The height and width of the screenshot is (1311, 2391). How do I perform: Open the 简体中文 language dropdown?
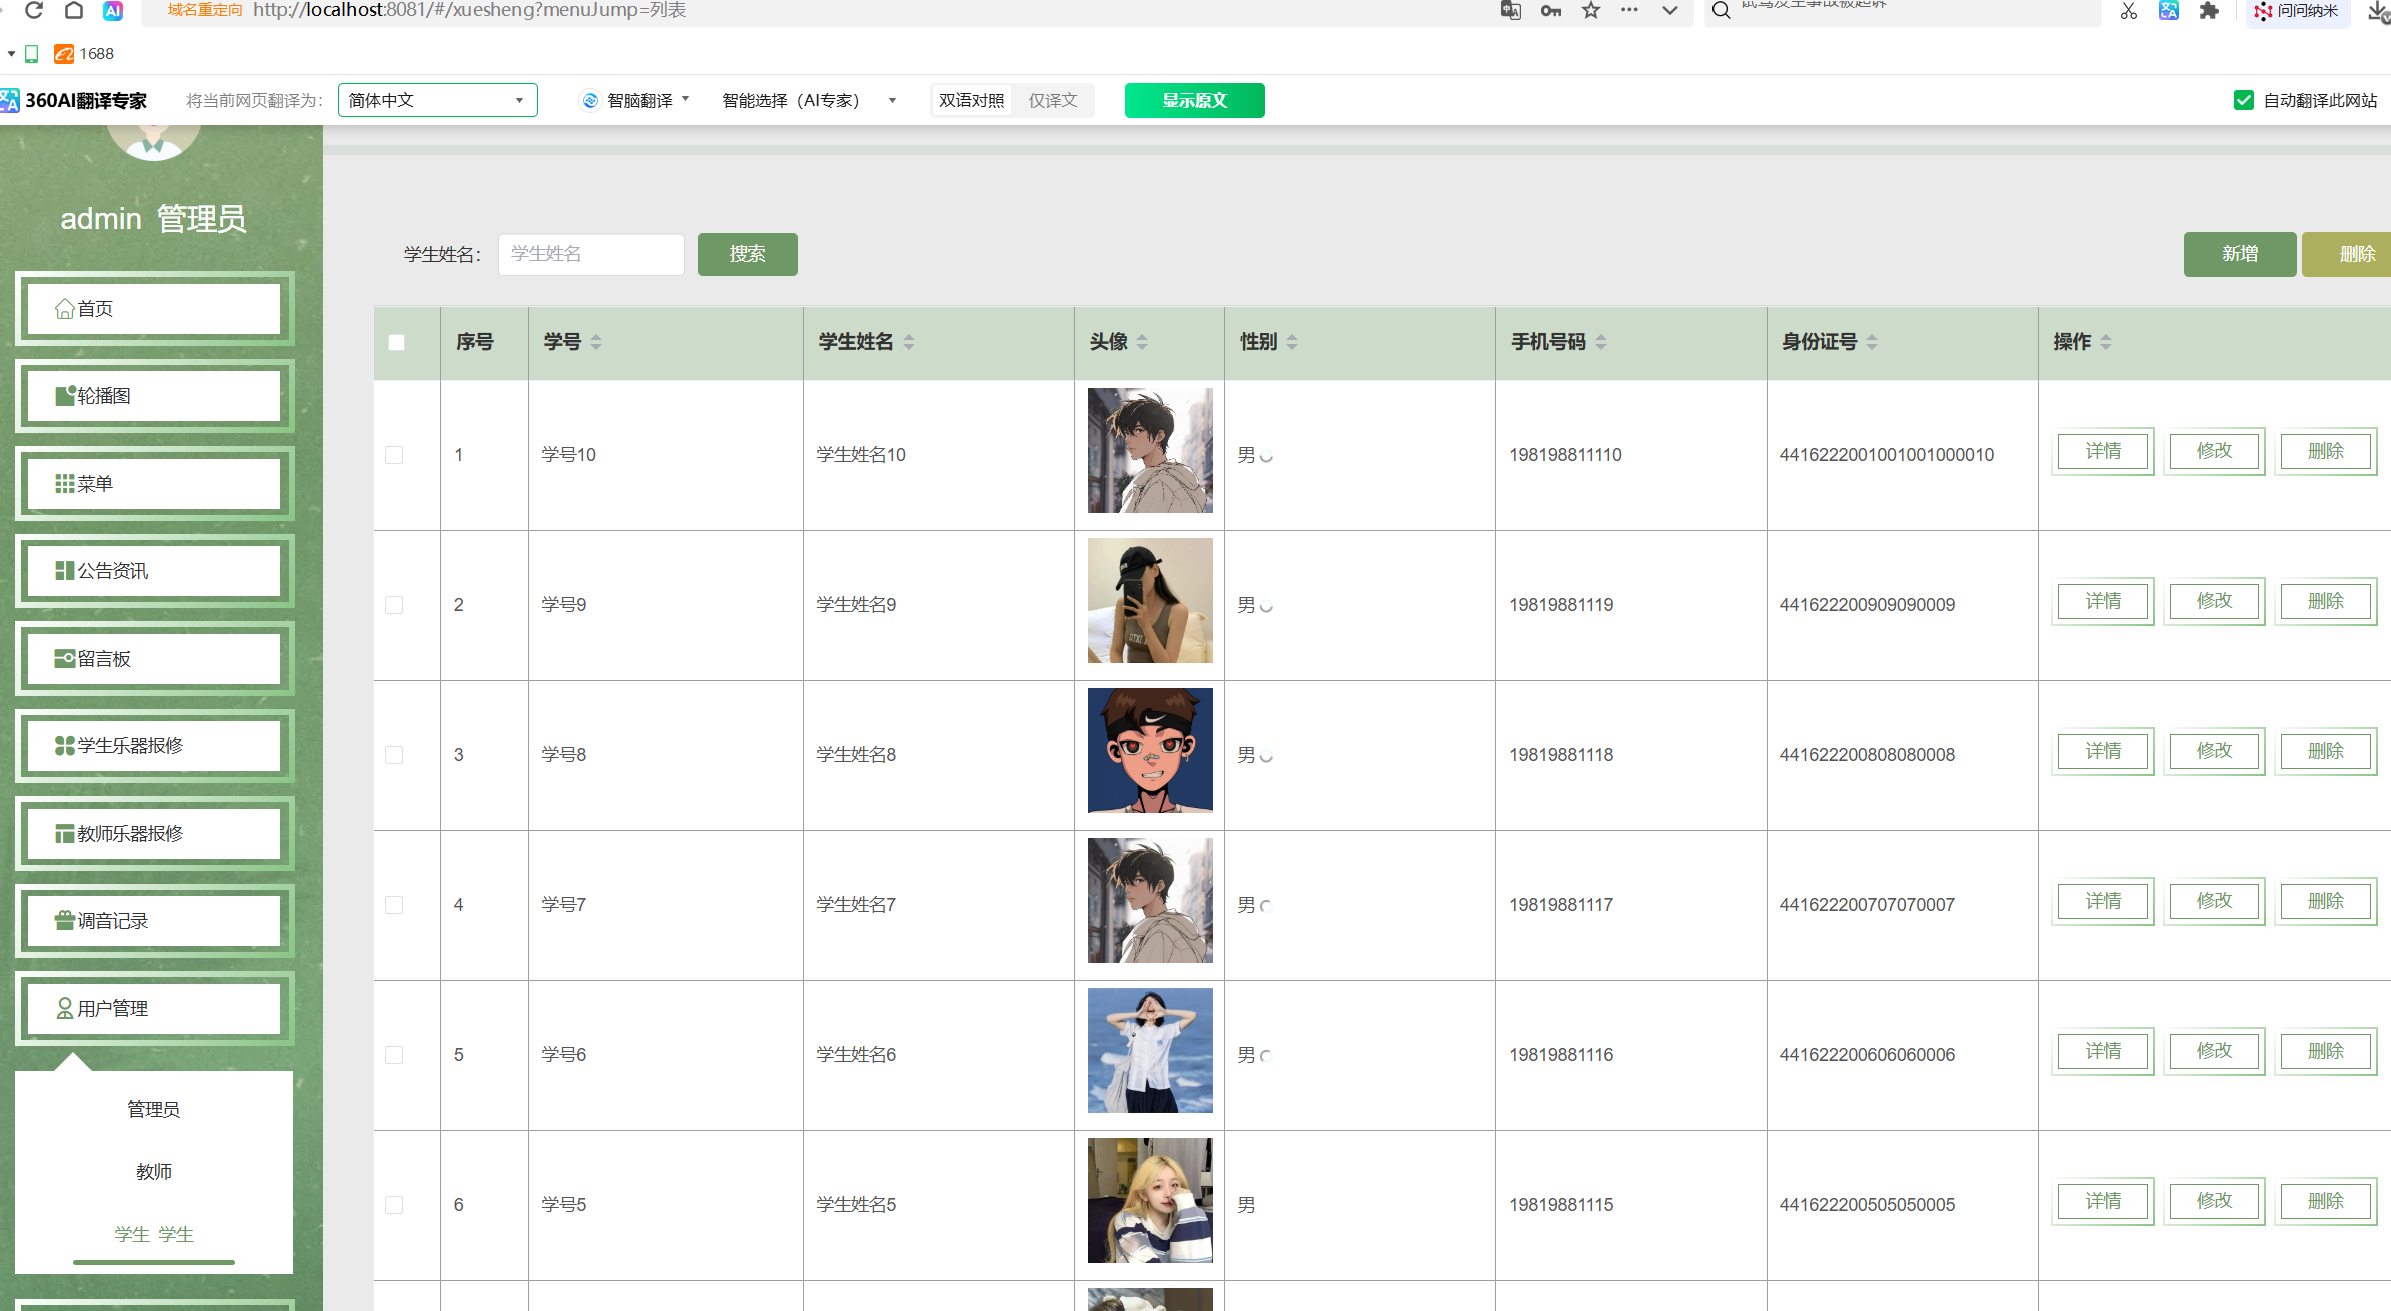pos(437,100)
